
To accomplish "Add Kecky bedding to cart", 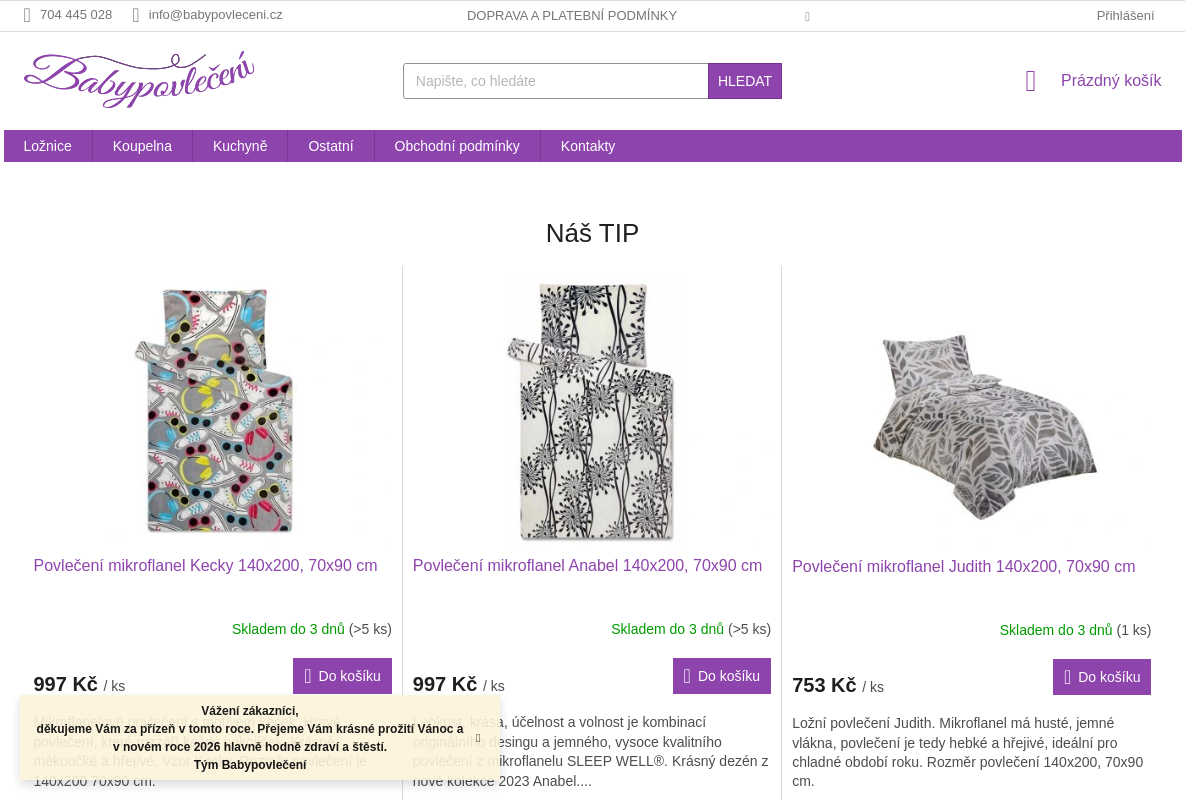I will tap(342, 676).
